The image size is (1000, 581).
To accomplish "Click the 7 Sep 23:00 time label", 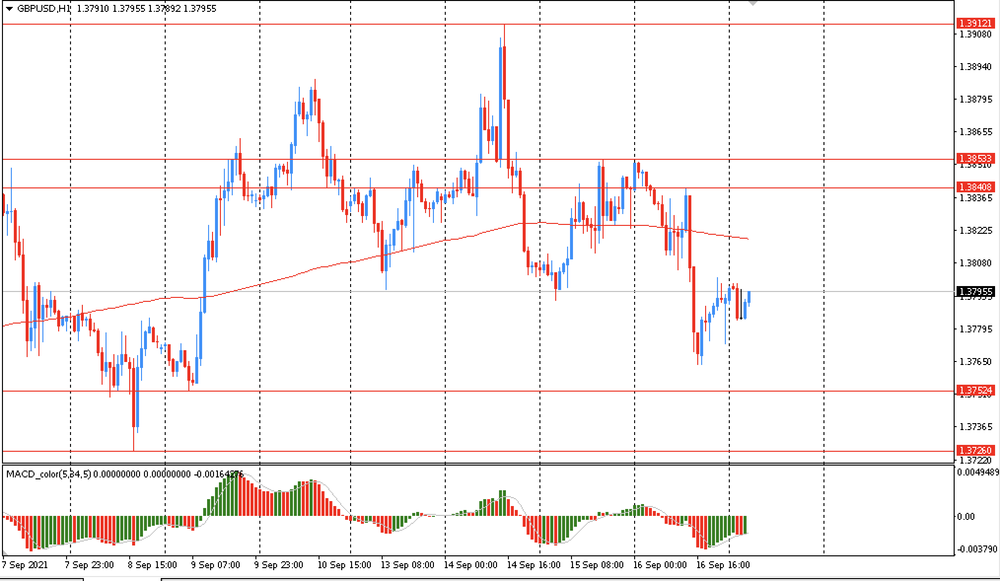I will click(90, 565).
